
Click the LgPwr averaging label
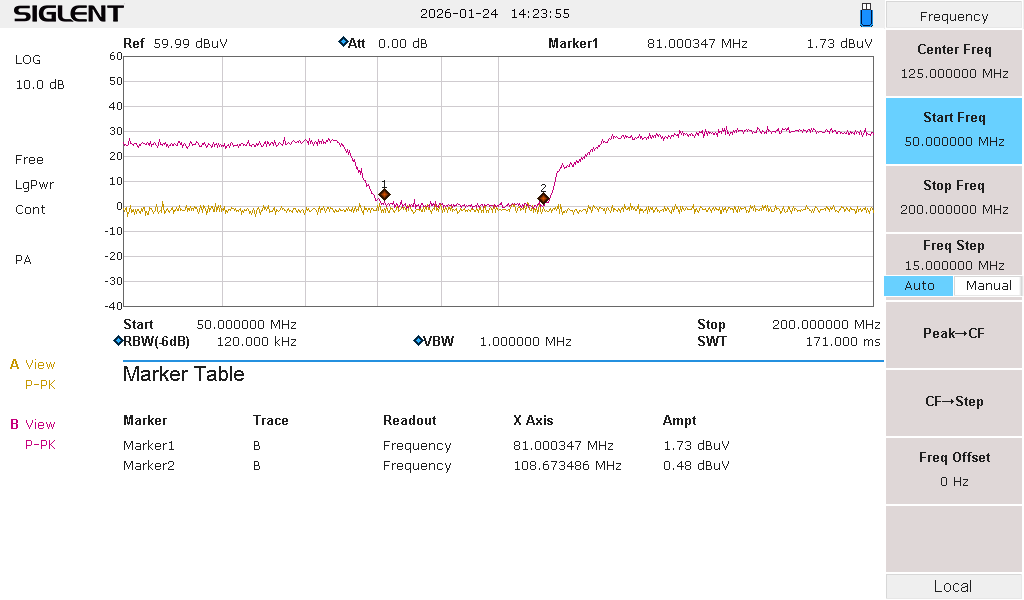pos(35,185)
